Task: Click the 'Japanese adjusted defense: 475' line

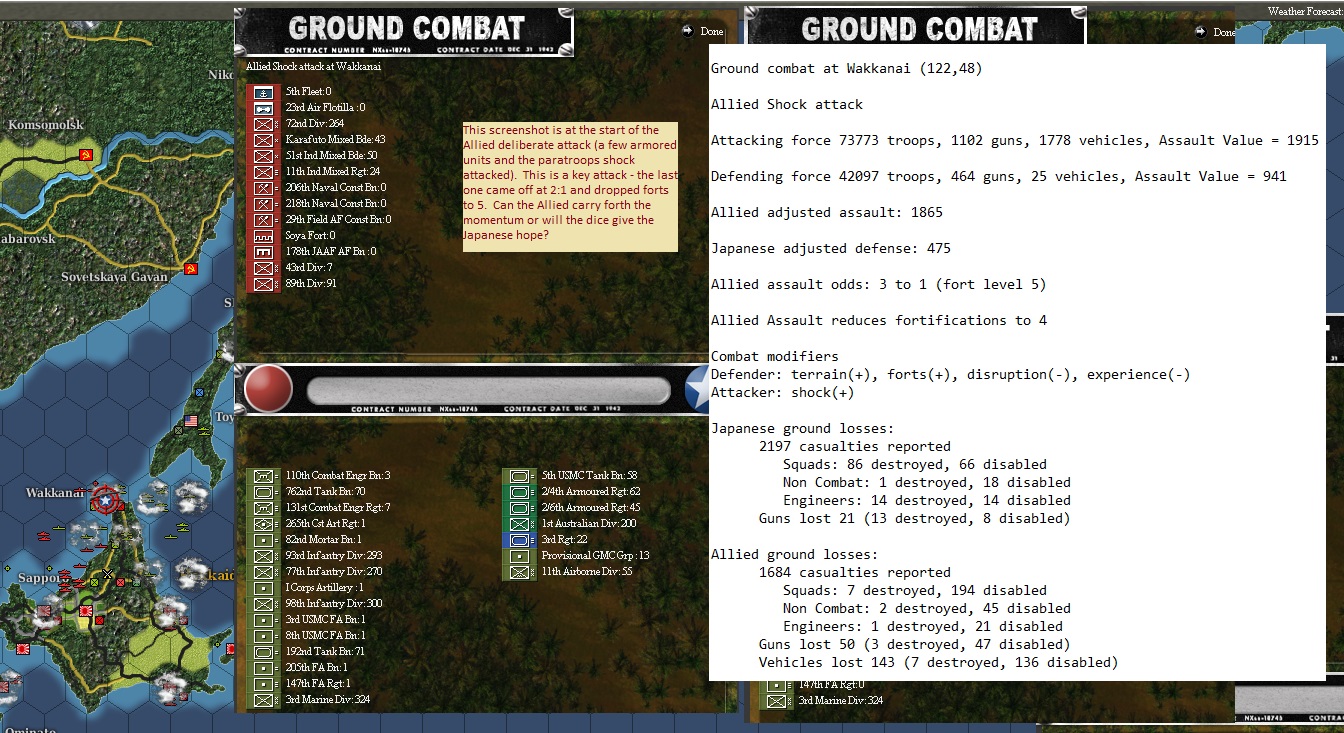Action: coord(831,249)
